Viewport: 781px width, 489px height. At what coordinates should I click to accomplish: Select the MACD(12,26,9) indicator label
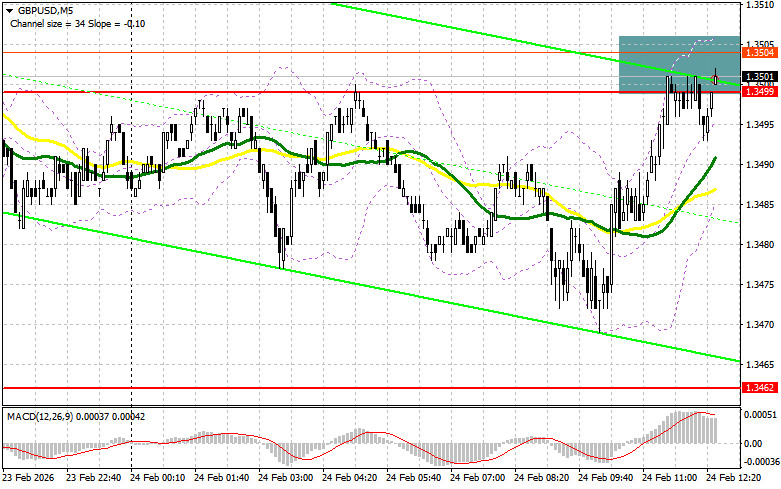(76, 416)
